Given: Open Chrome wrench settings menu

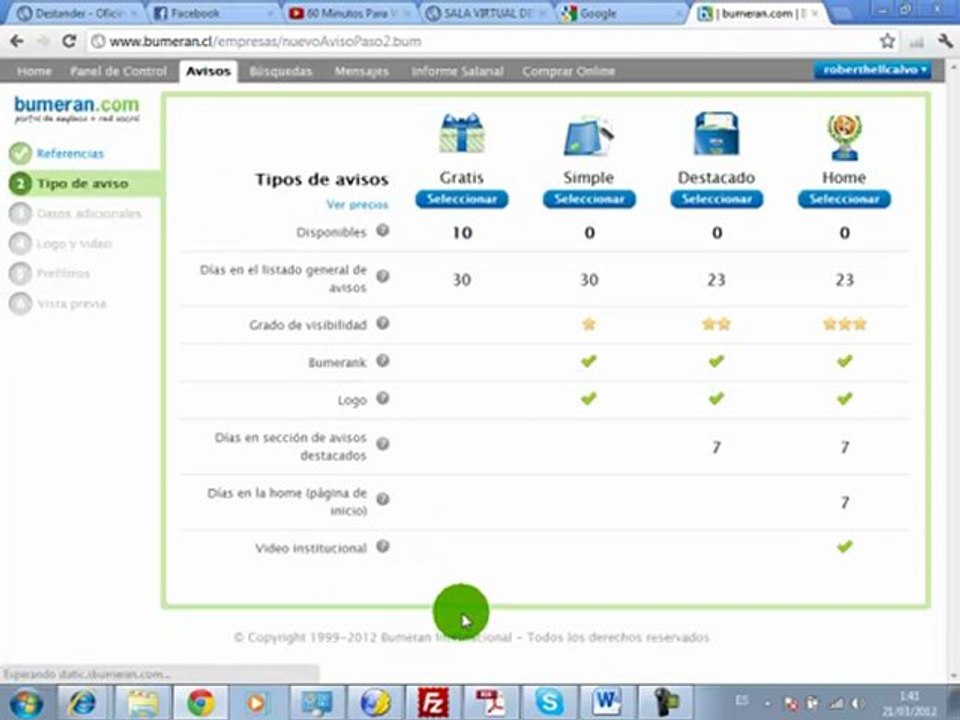Looking at the screenshot, I should click(x=945, y=41).
